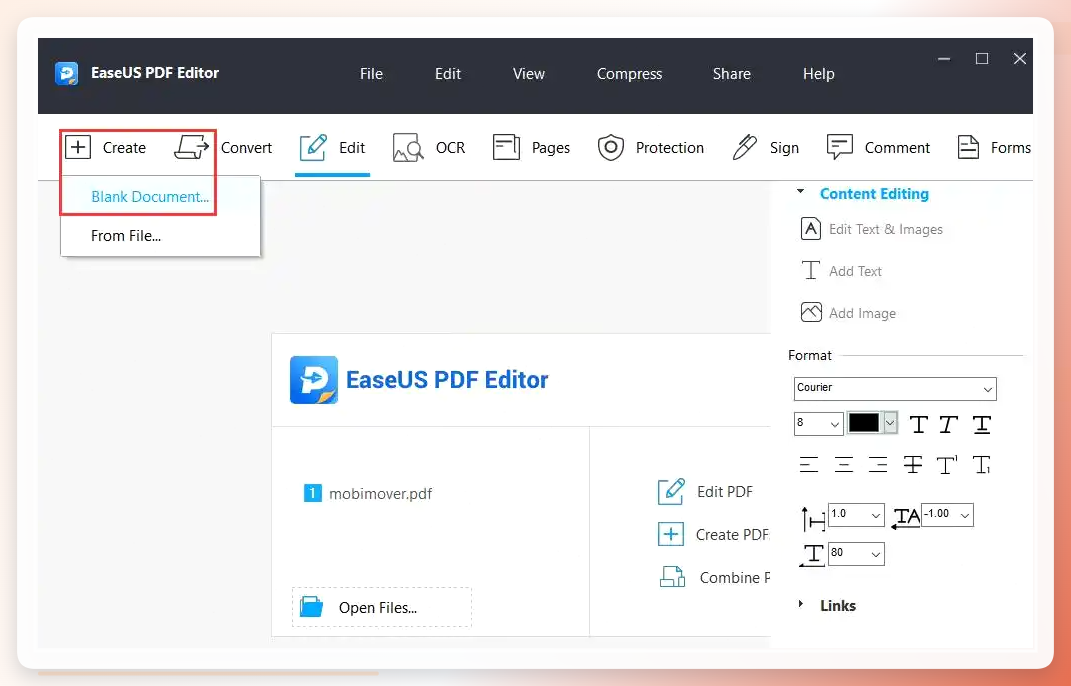Align text right
1071x686 pixels.
click(878, 465)
